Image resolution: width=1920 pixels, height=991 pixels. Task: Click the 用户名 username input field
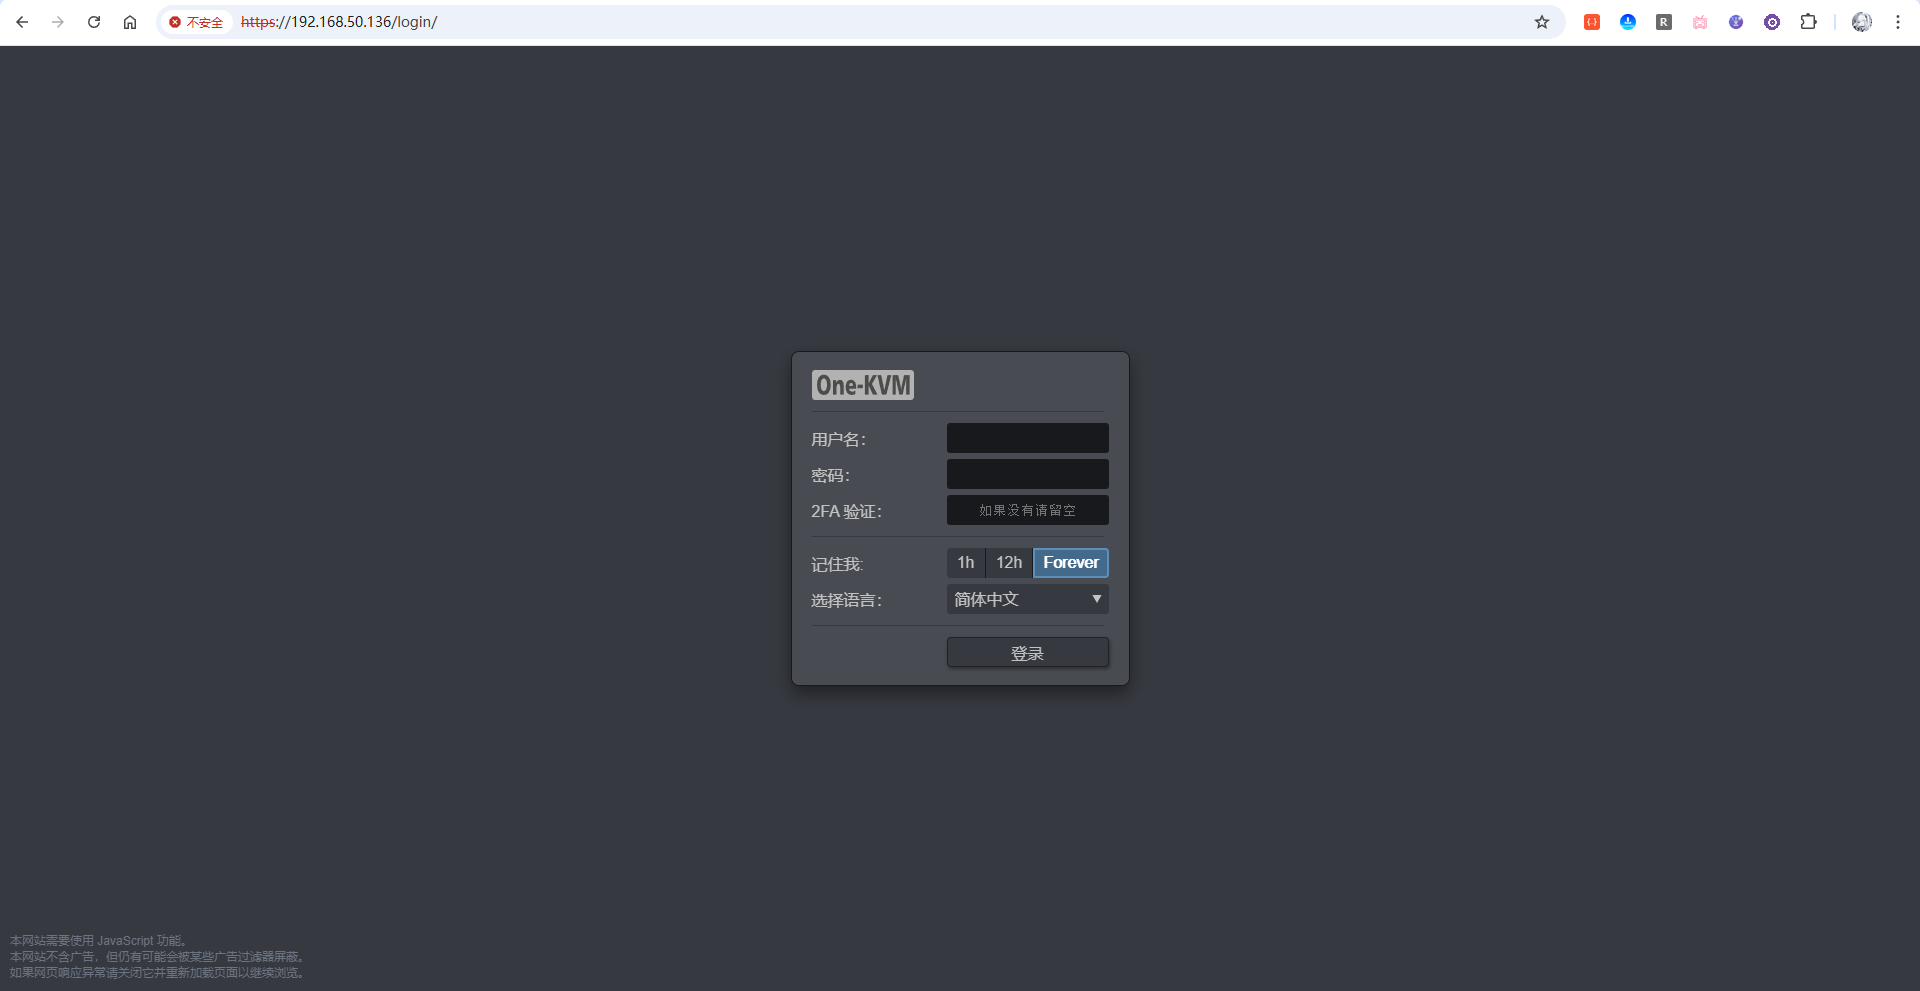(1027, 437)
